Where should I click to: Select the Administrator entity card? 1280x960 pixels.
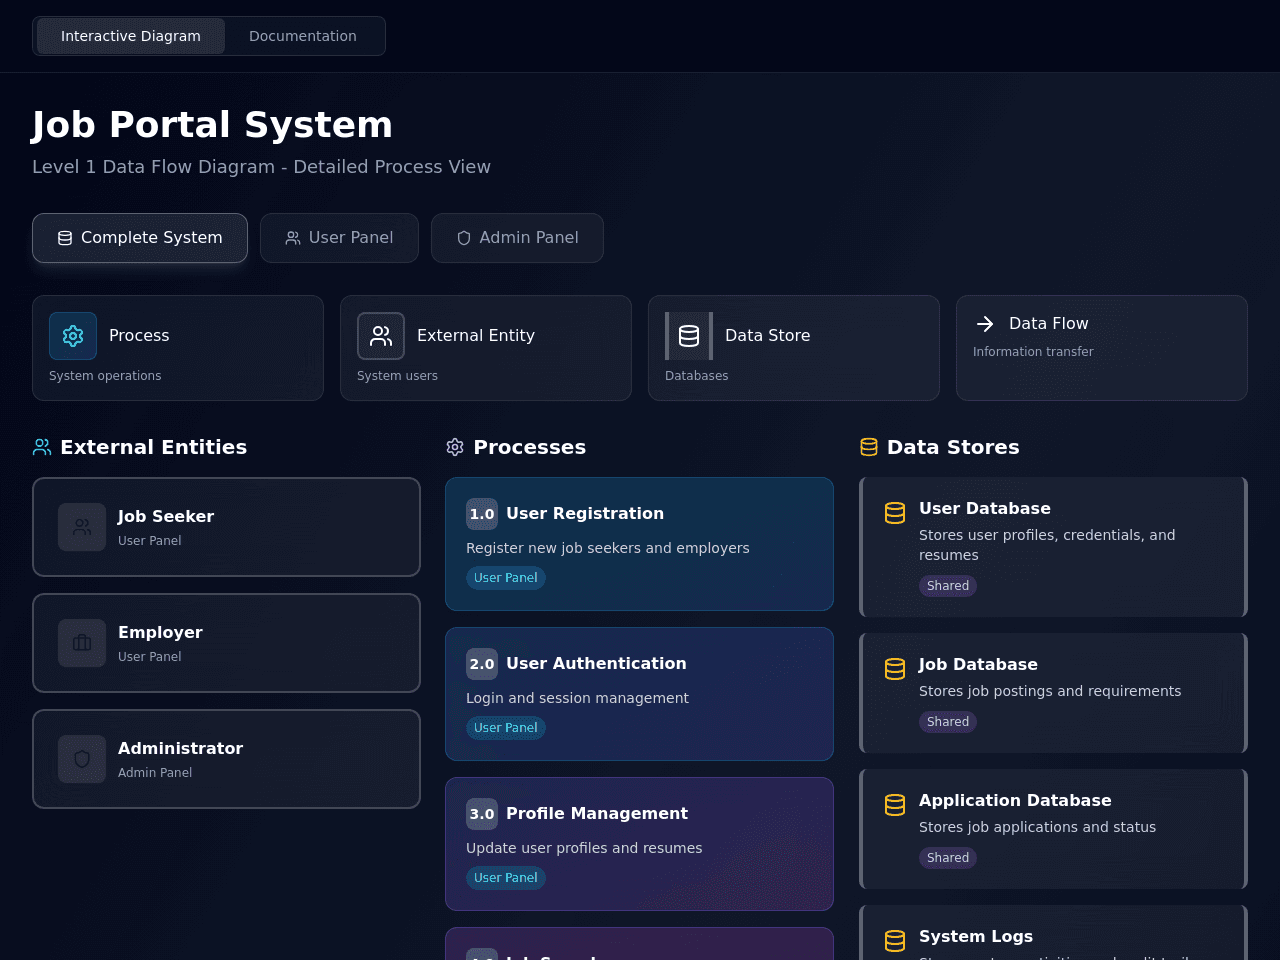pos(226,759)
